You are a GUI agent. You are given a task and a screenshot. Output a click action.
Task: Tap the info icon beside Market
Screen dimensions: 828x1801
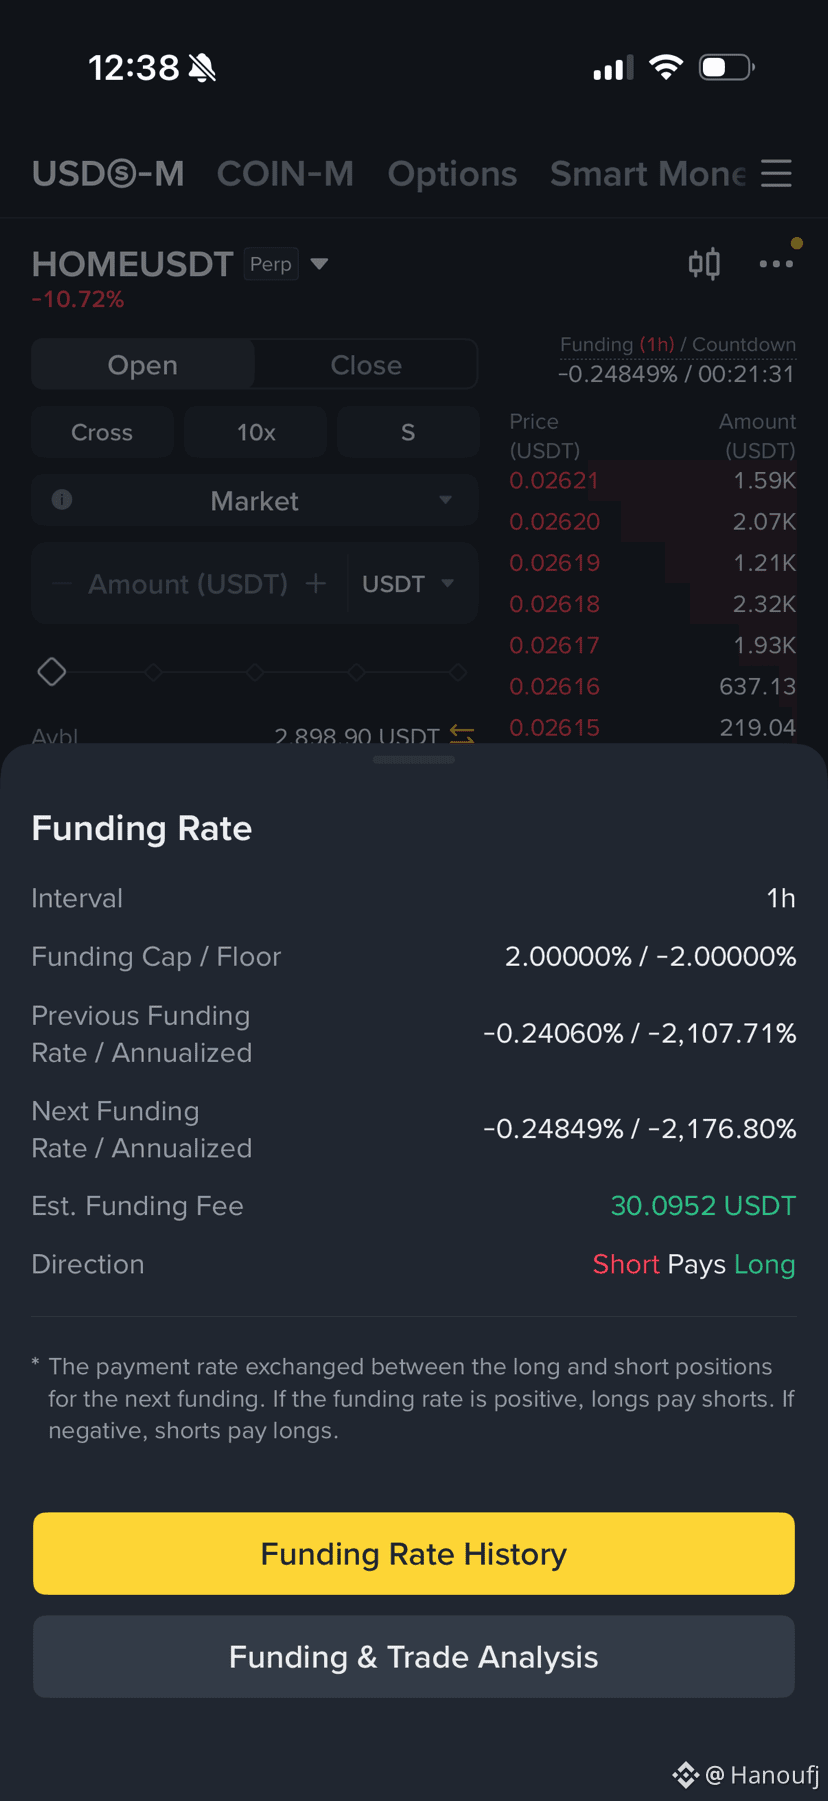[62, 500]
